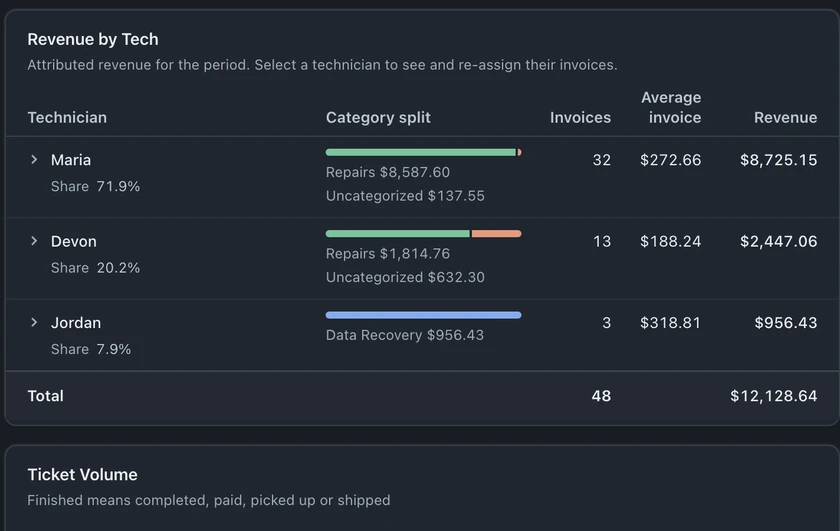Click Devon's Share 20.2% text
The height and width of the screenshot is (531, 840).
click(95, 268)
